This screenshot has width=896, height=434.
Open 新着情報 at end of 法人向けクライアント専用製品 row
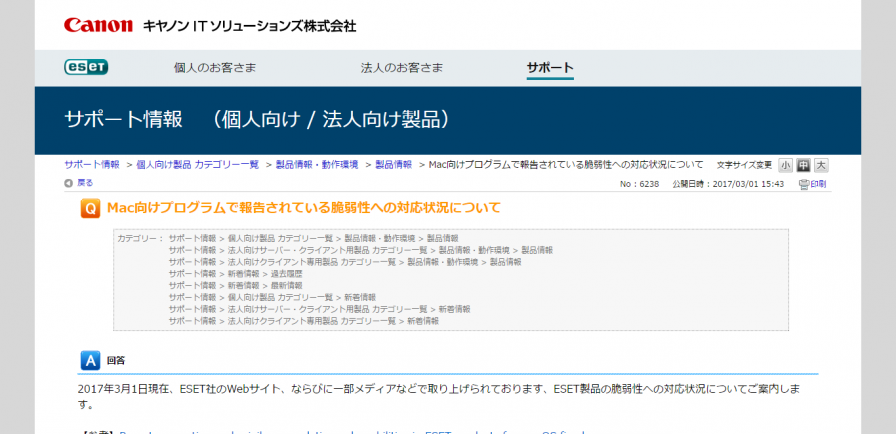click(x=423, y=322)
